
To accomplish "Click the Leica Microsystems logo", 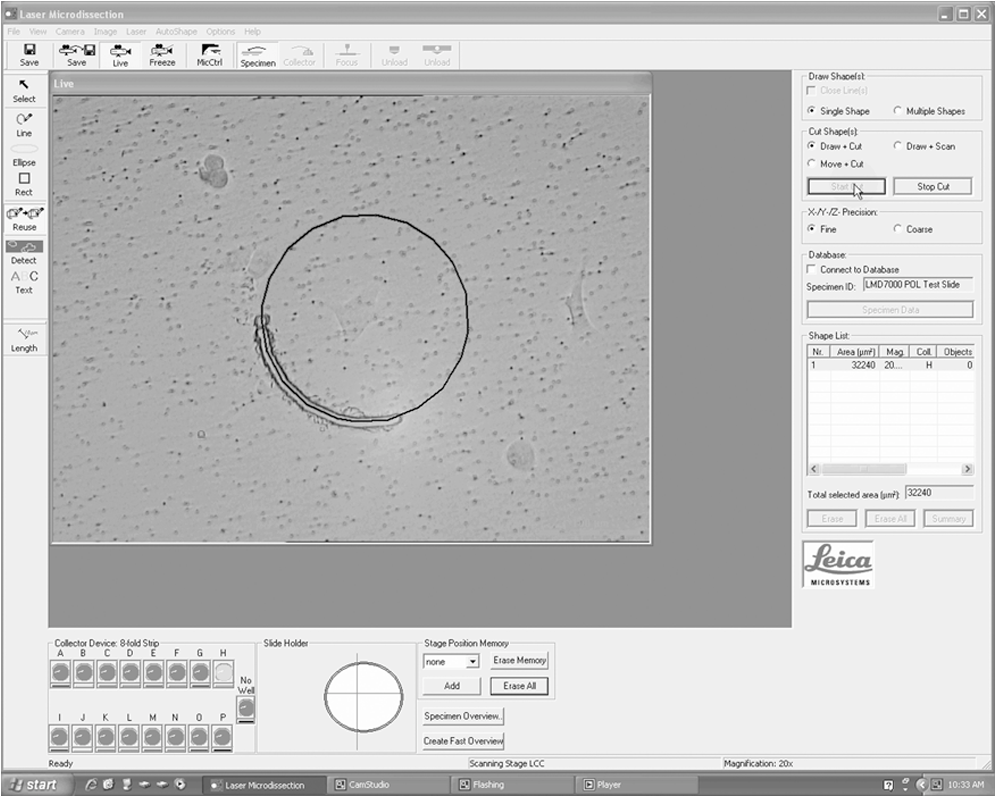I will pos(838,565).
